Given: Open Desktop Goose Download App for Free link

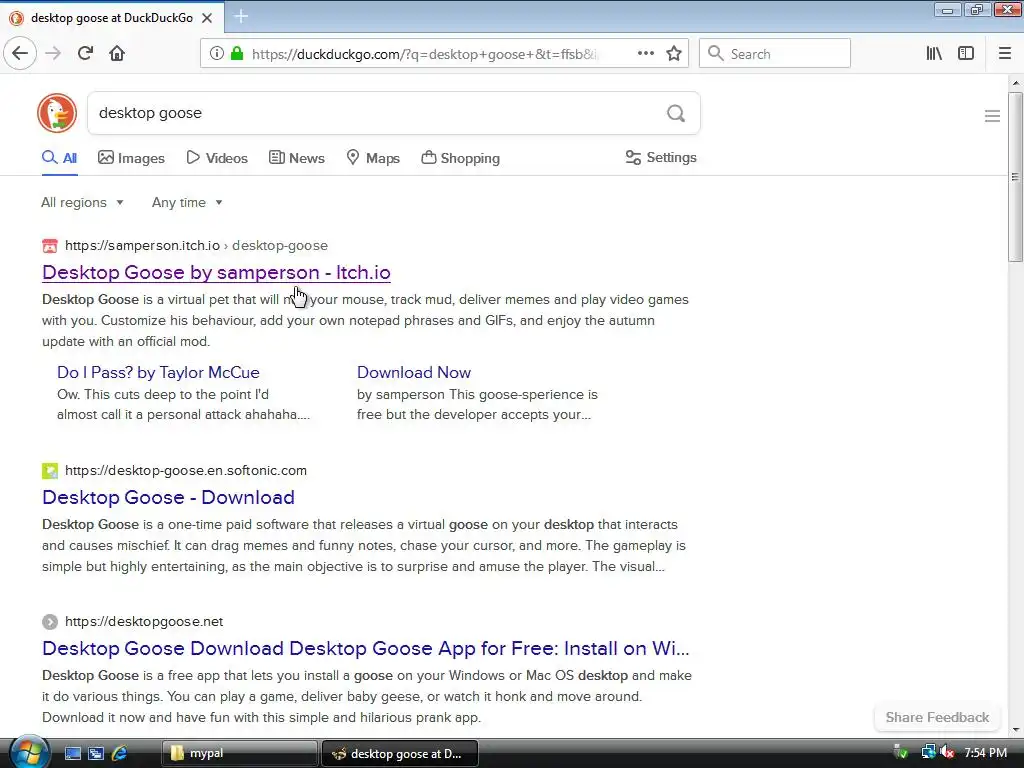Looking at the screenshot, I should point(365,648).
